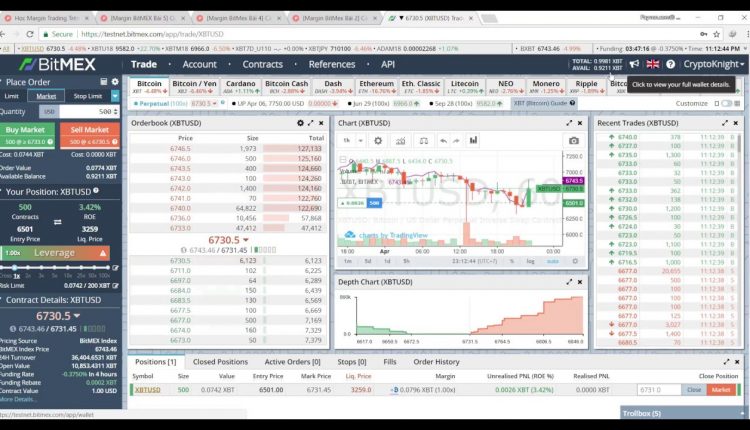The image size is (750, 430).
Task: Expand the Orderbook panel to fullscreen
Action: coord(311,123)
